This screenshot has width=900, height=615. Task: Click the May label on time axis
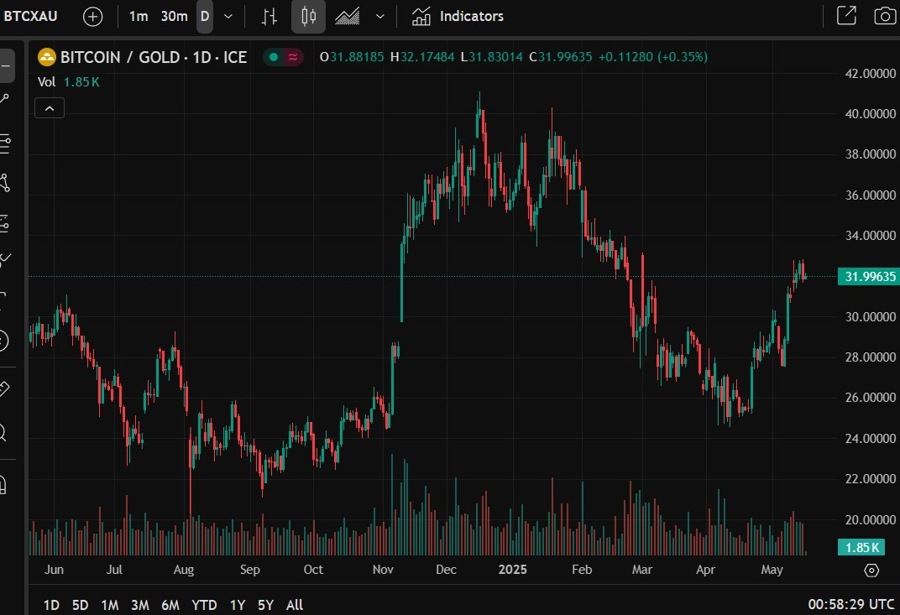coord(772,570)
